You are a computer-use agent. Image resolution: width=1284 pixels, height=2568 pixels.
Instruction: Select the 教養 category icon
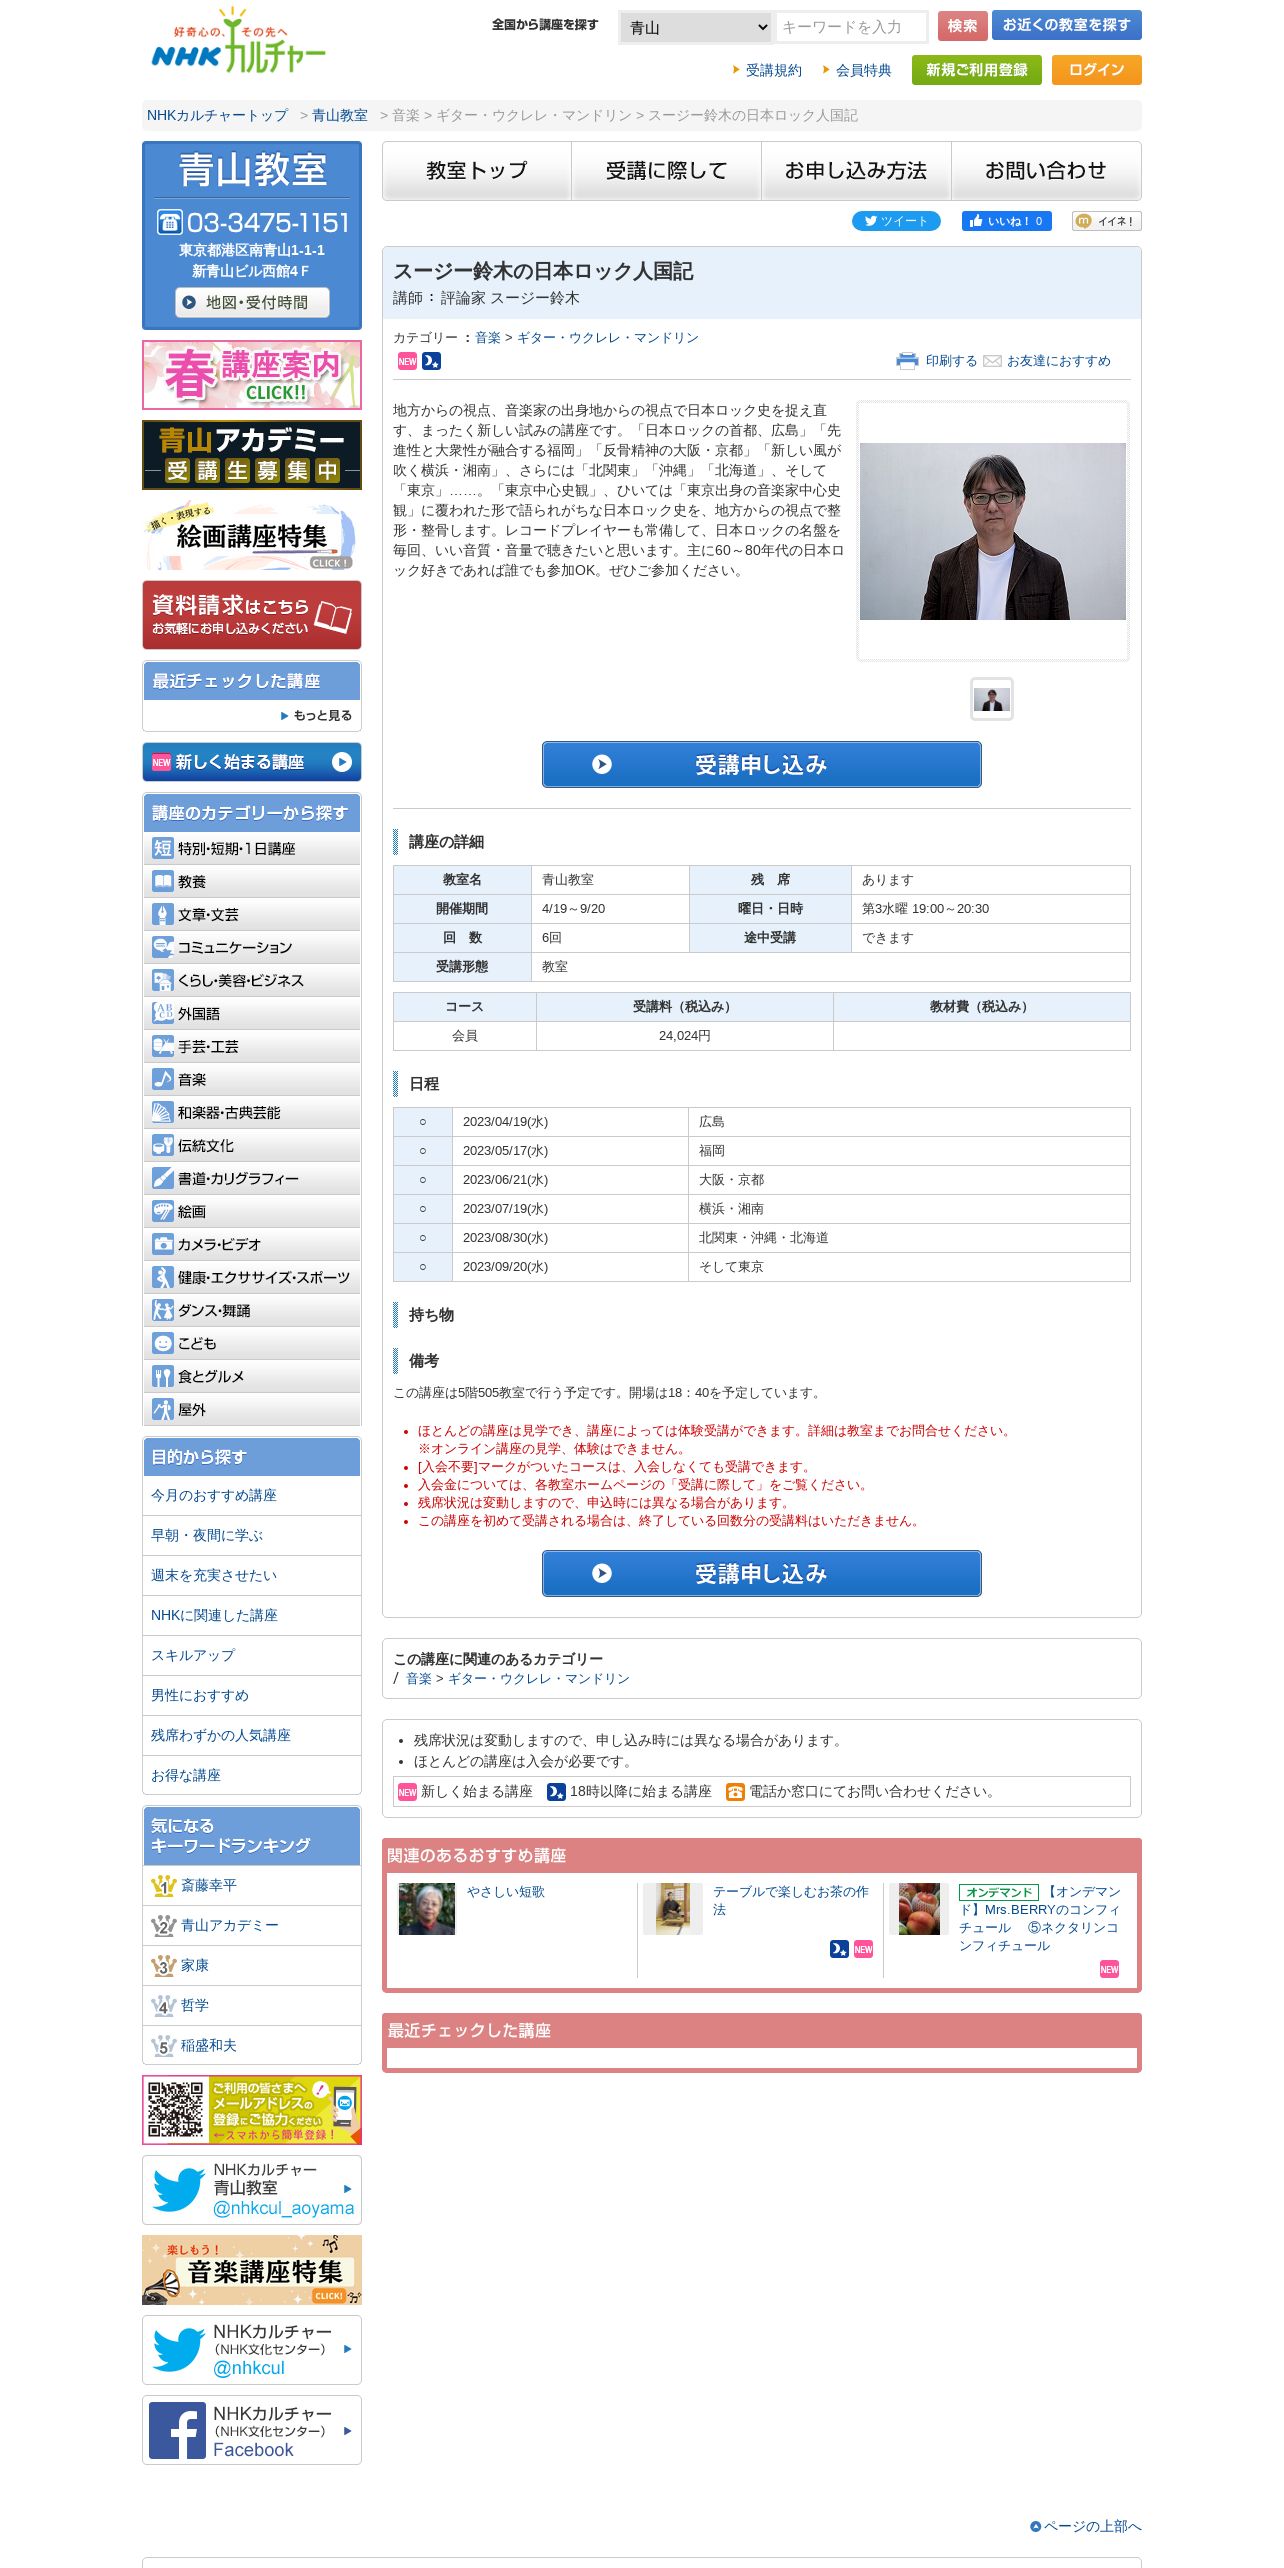(x=163, y=881)
